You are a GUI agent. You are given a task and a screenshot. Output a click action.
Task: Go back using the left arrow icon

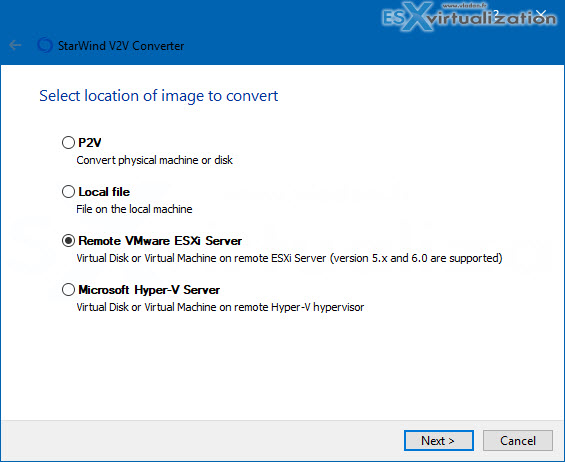pos(15,45)
